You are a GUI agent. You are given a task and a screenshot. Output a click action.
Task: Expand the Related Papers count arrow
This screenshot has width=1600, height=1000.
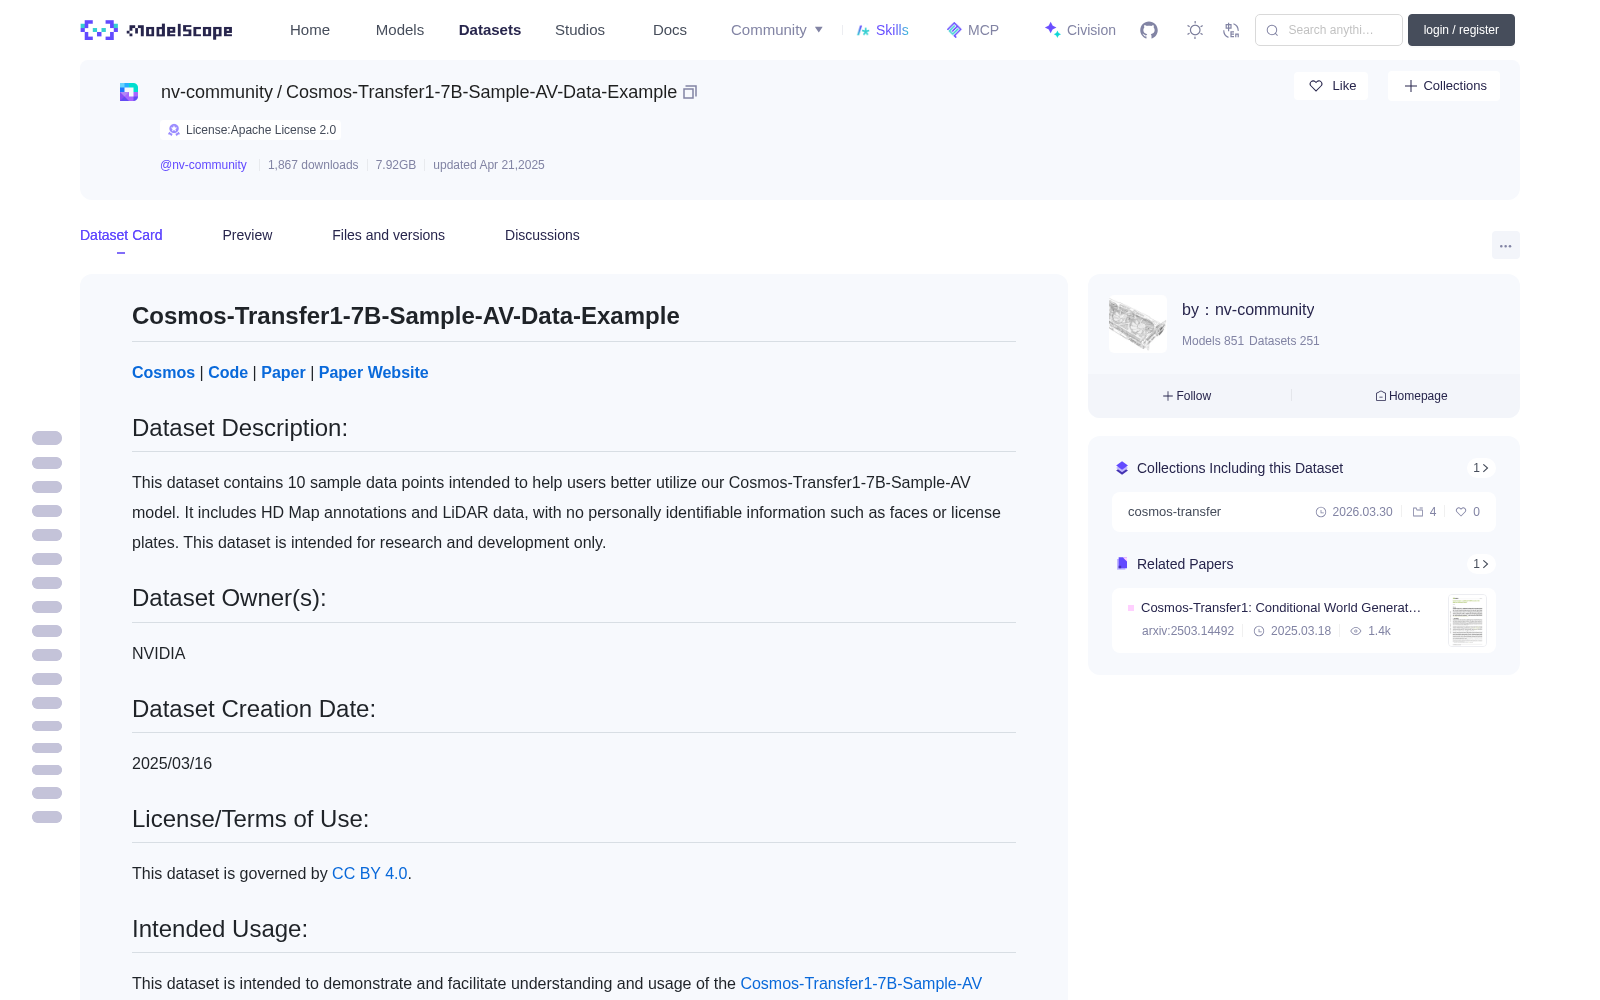(1481, 564)
